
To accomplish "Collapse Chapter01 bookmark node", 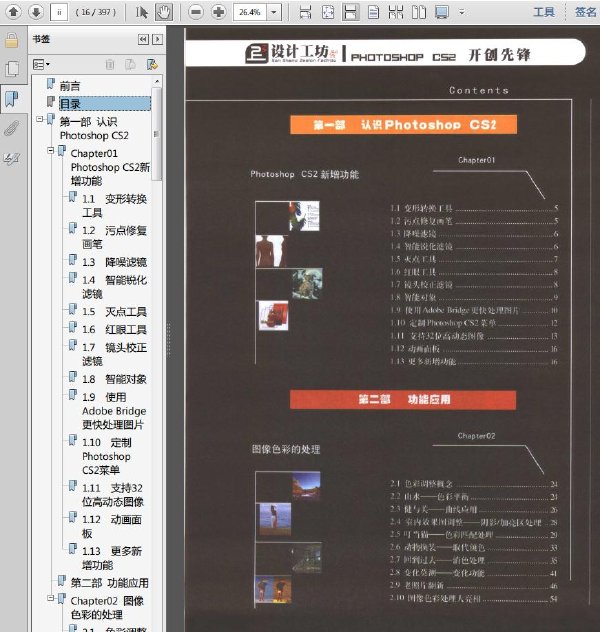I will (50, 151).
